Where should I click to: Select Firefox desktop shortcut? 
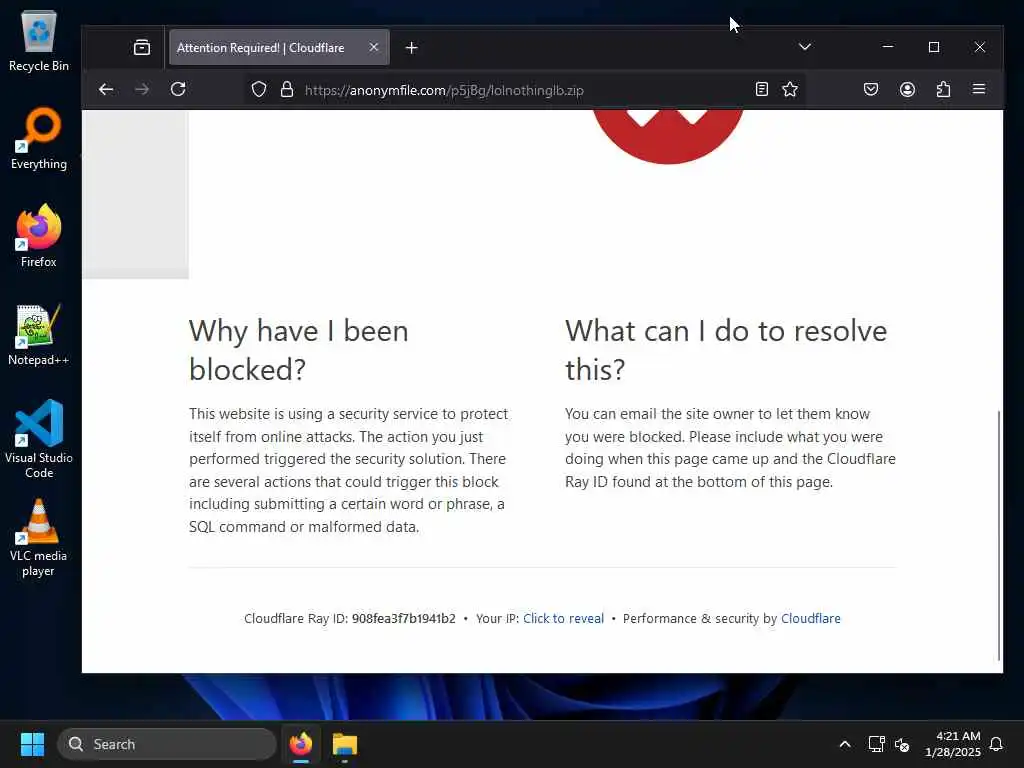coord(39,236)
